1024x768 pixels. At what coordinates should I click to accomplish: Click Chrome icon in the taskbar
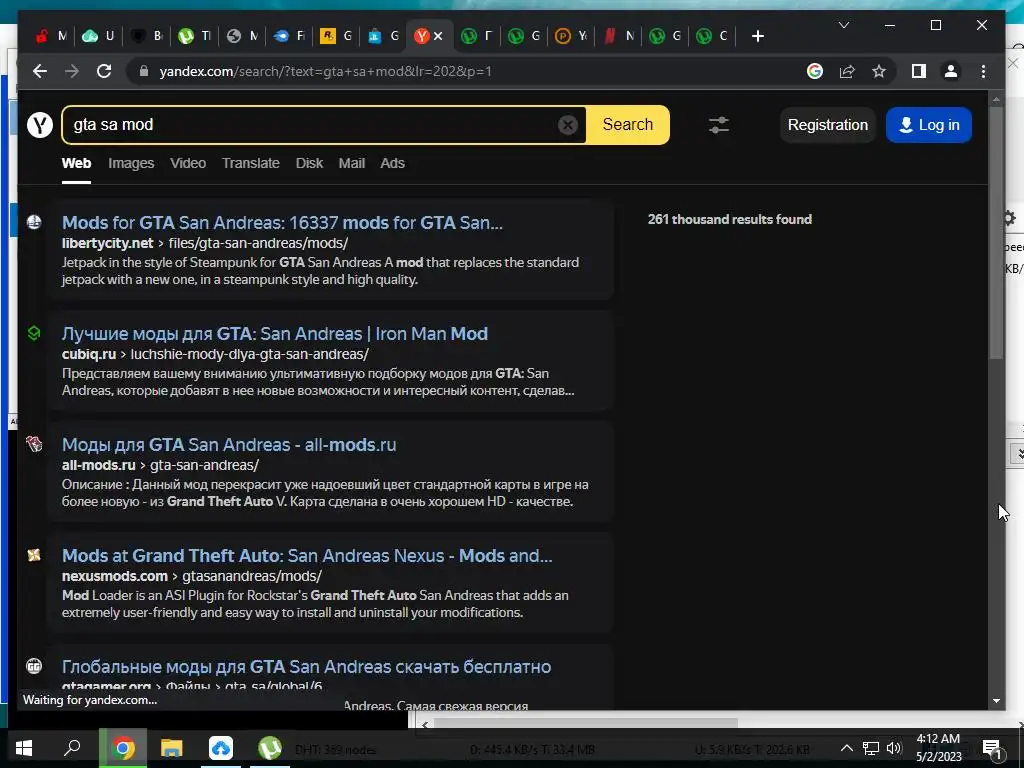coord(123,748)
